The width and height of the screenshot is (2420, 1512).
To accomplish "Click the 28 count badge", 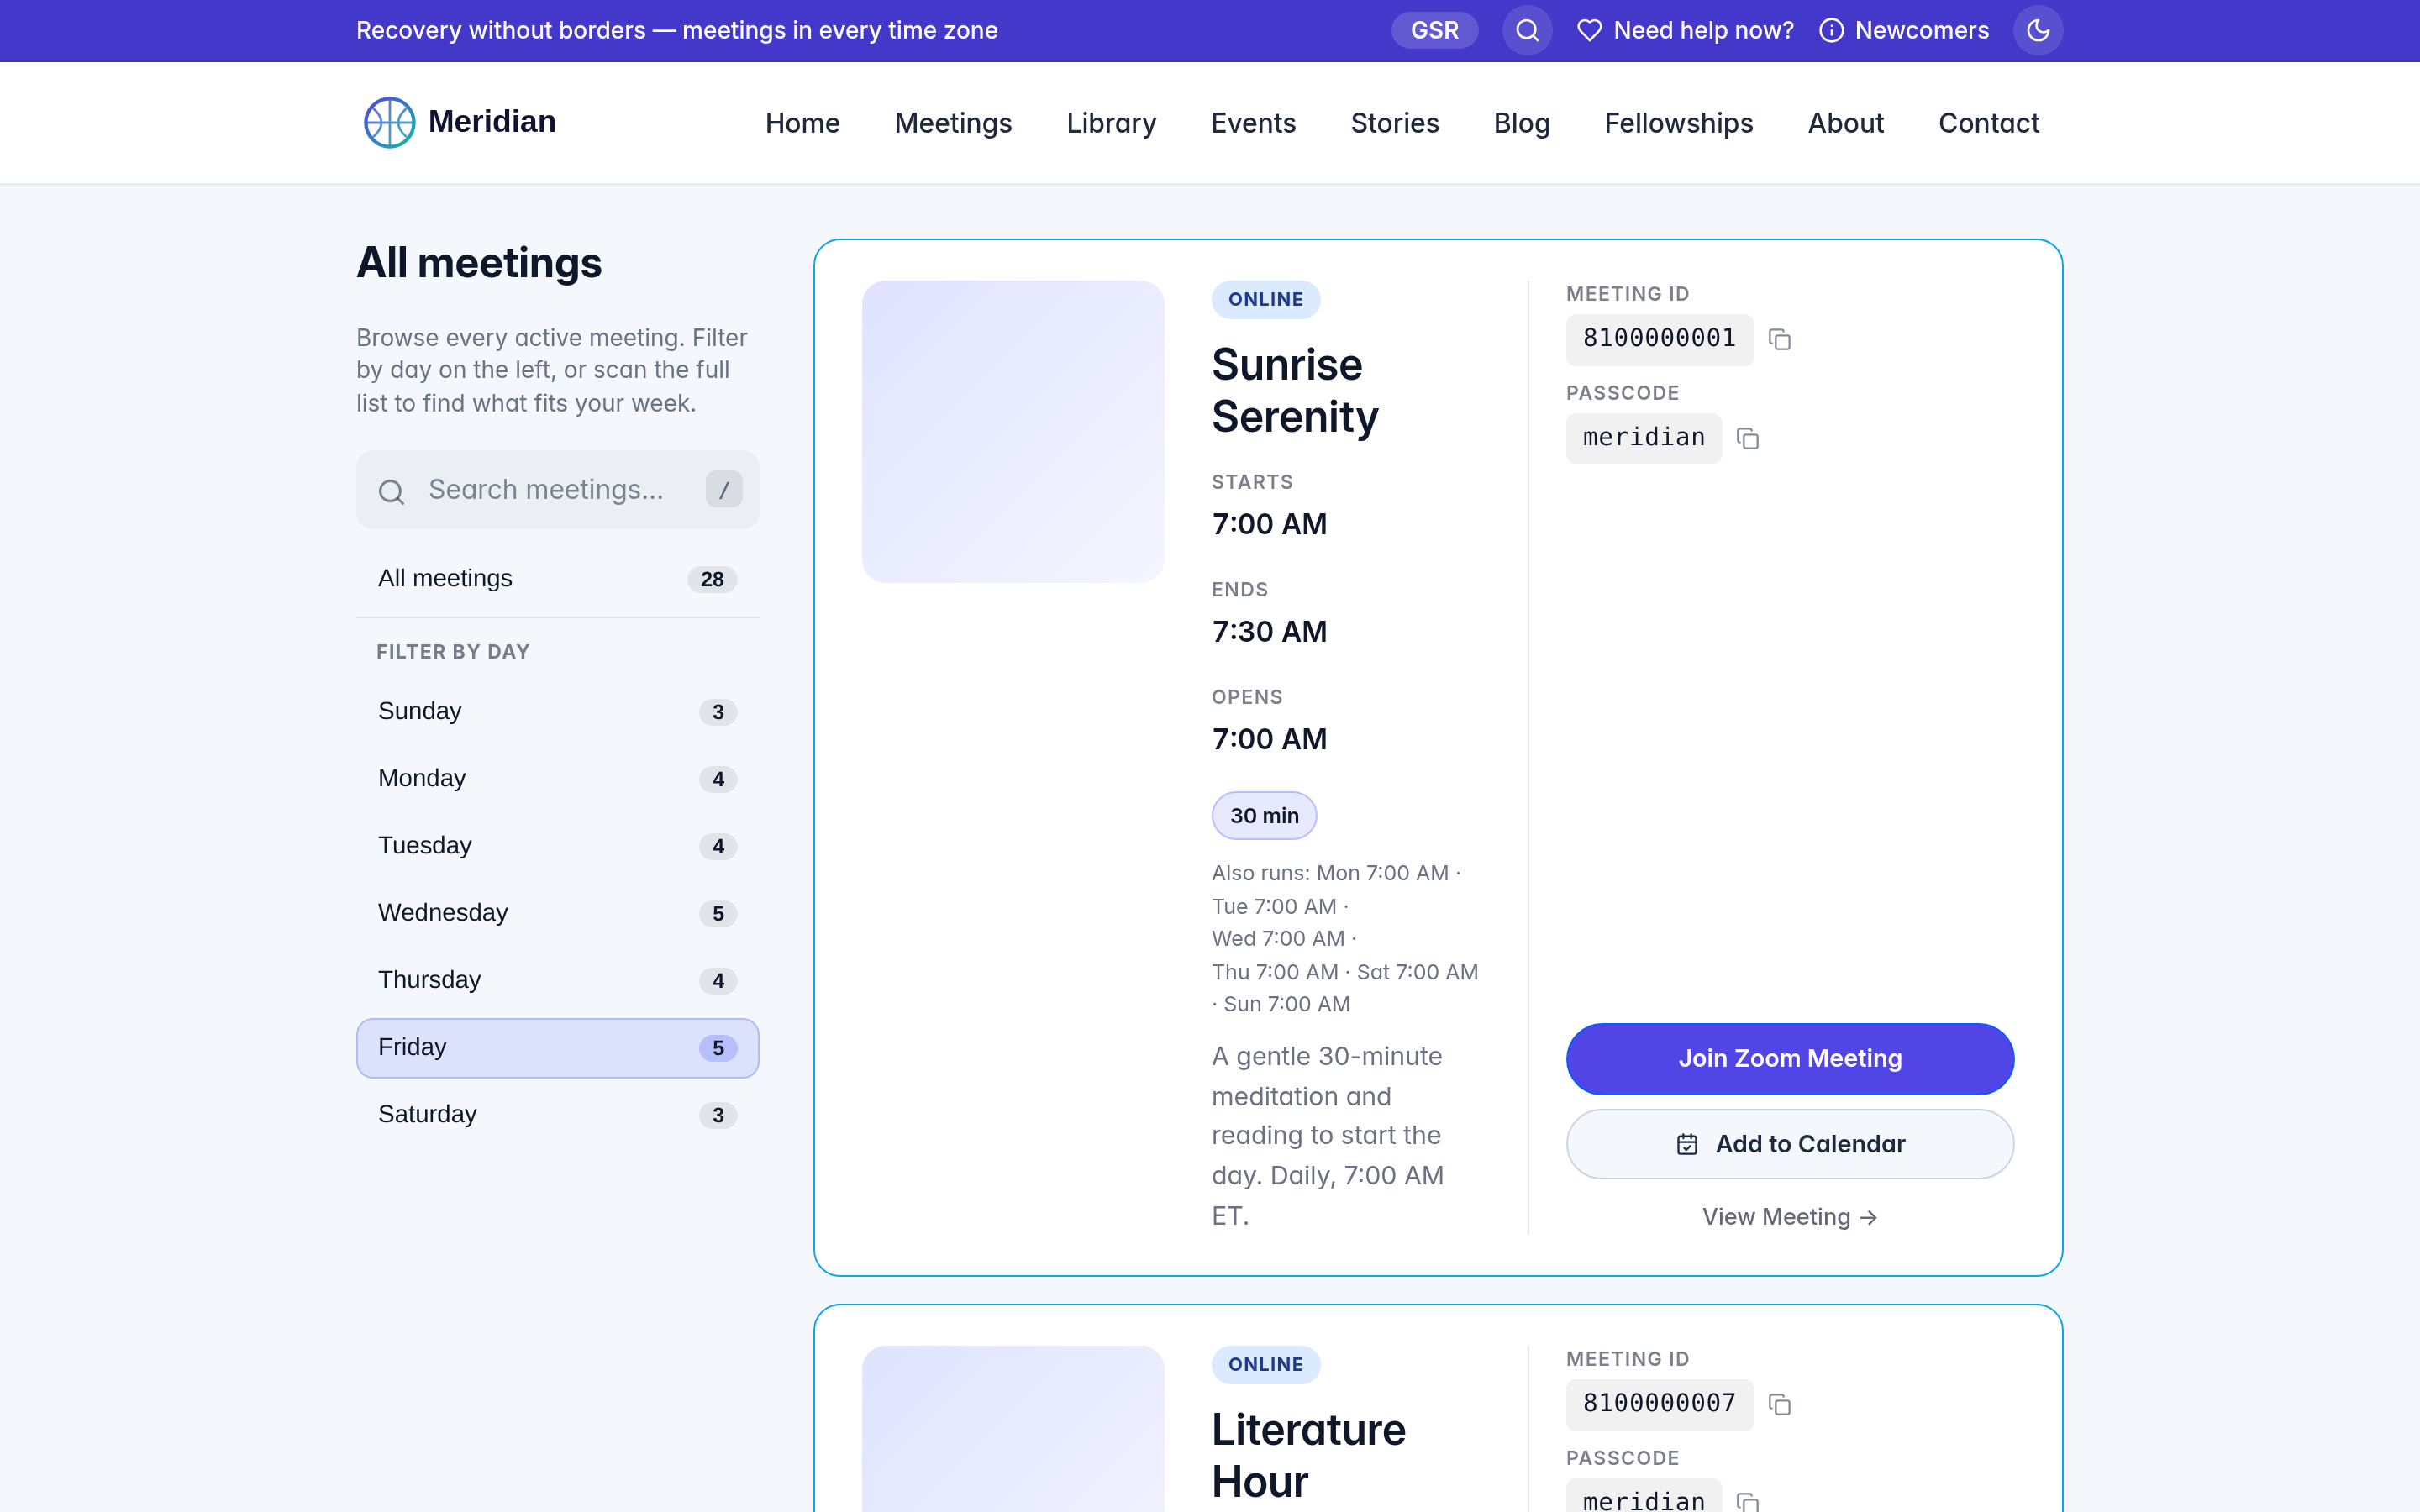I will [x=712, y=580].
